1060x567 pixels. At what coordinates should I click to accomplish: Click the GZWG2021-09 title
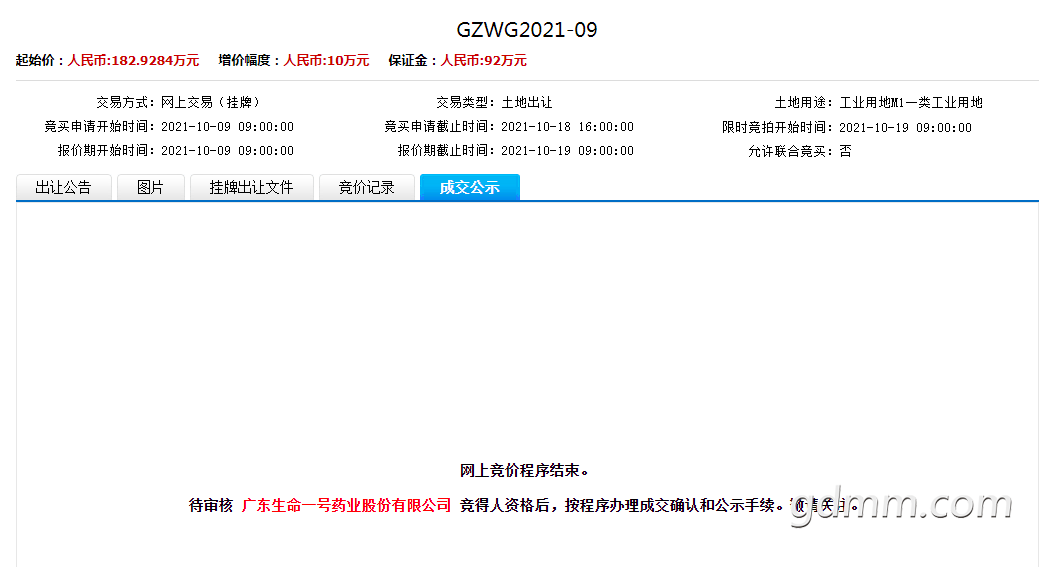coord(527,30)
